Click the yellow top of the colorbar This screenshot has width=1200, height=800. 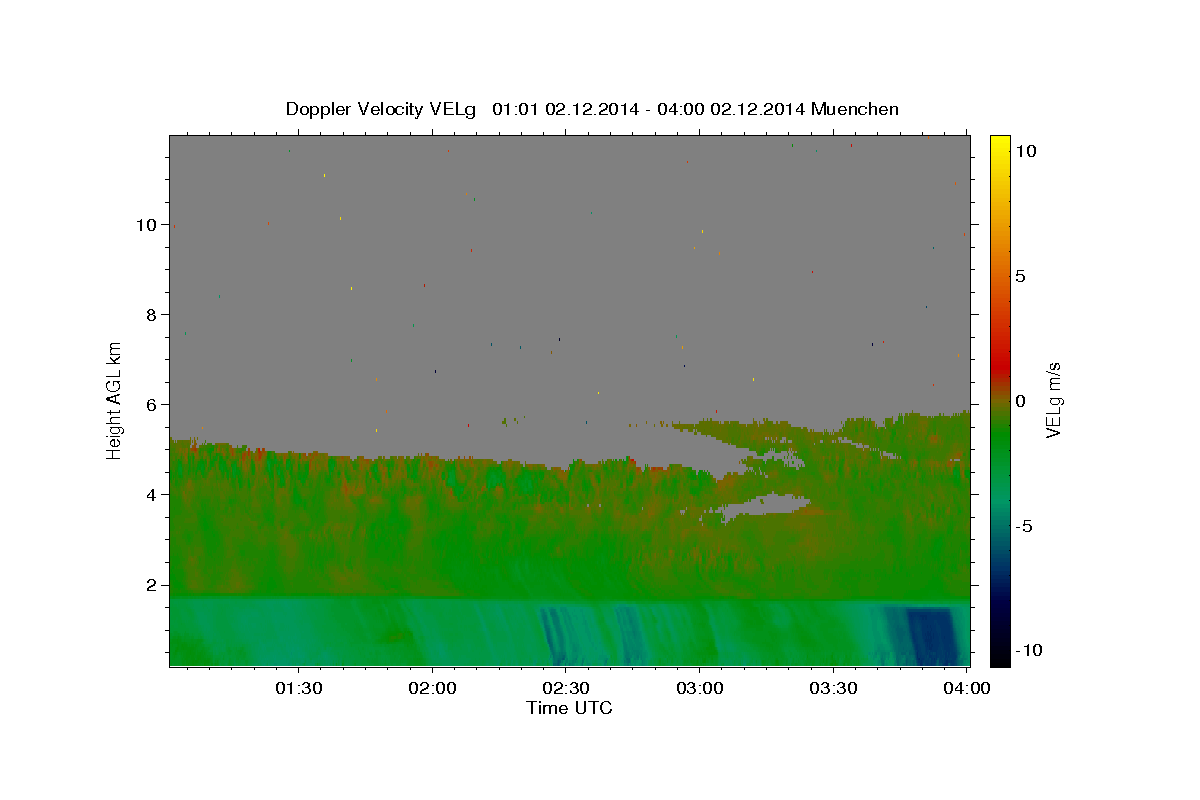pyautogui.click(x=1000, y=145)
